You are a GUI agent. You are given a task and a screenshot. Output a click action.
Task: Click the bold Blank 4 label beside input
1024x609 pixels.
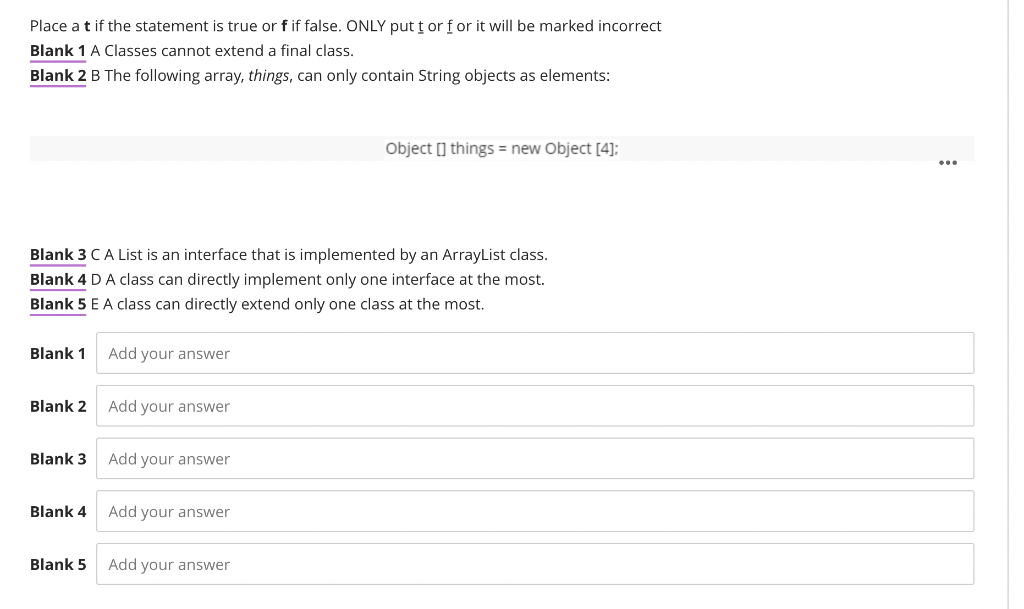click(58, 512)
